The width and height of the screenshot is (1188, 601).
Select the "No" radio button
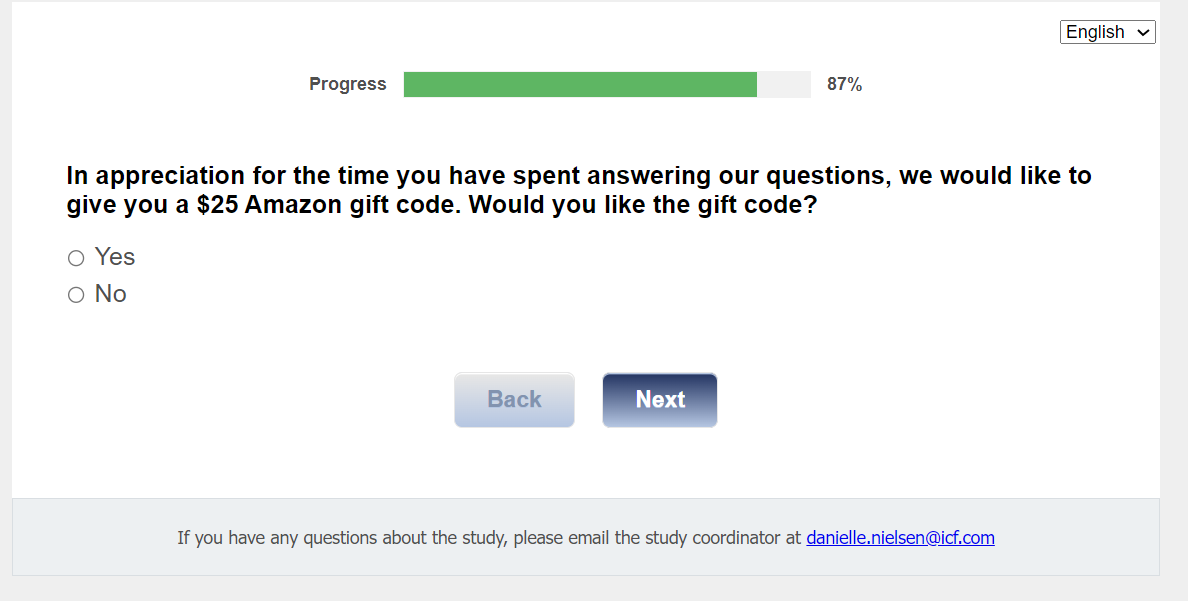(76, 295)
